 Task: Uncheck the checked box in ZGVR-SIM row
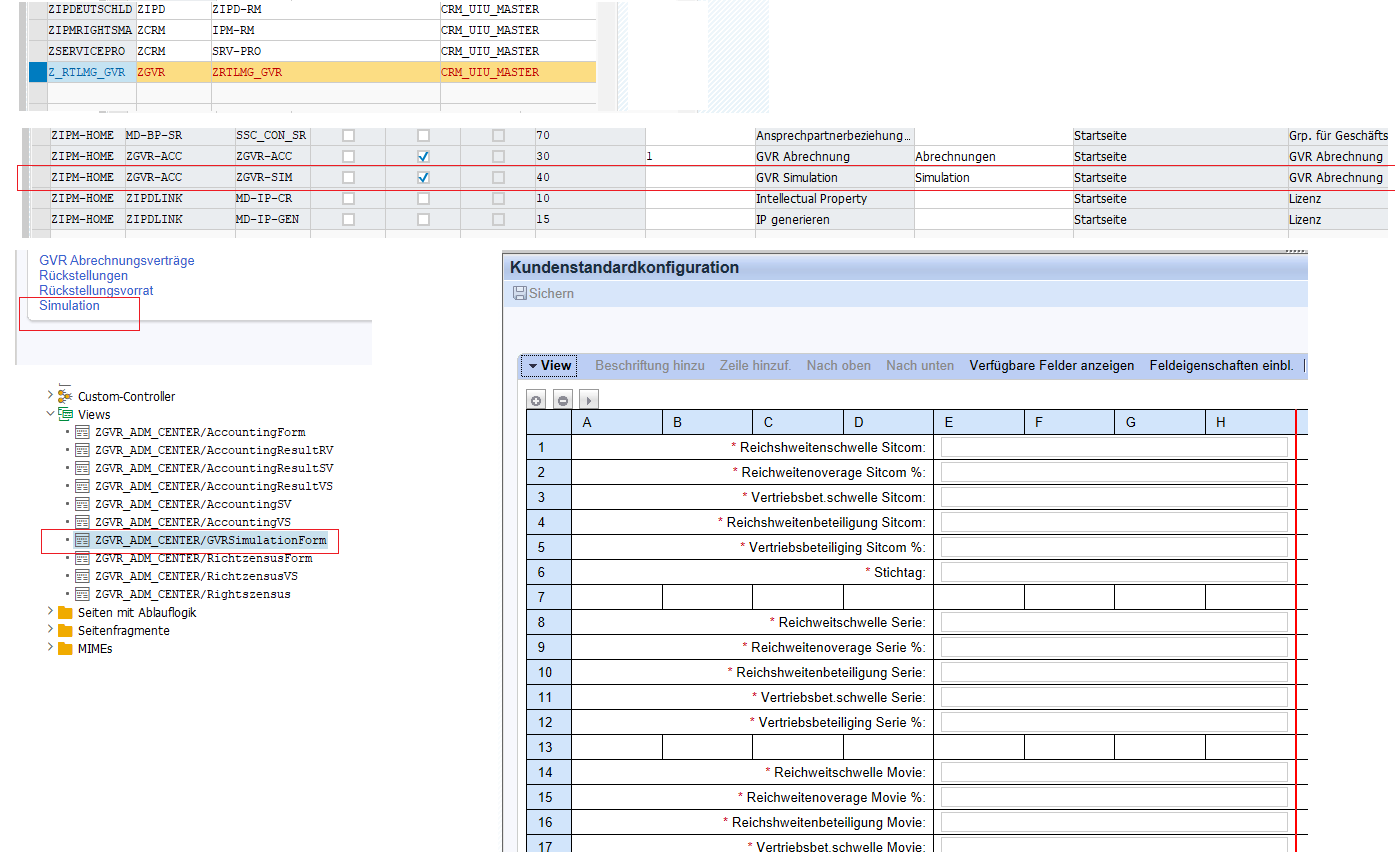(x=423, y=178)
